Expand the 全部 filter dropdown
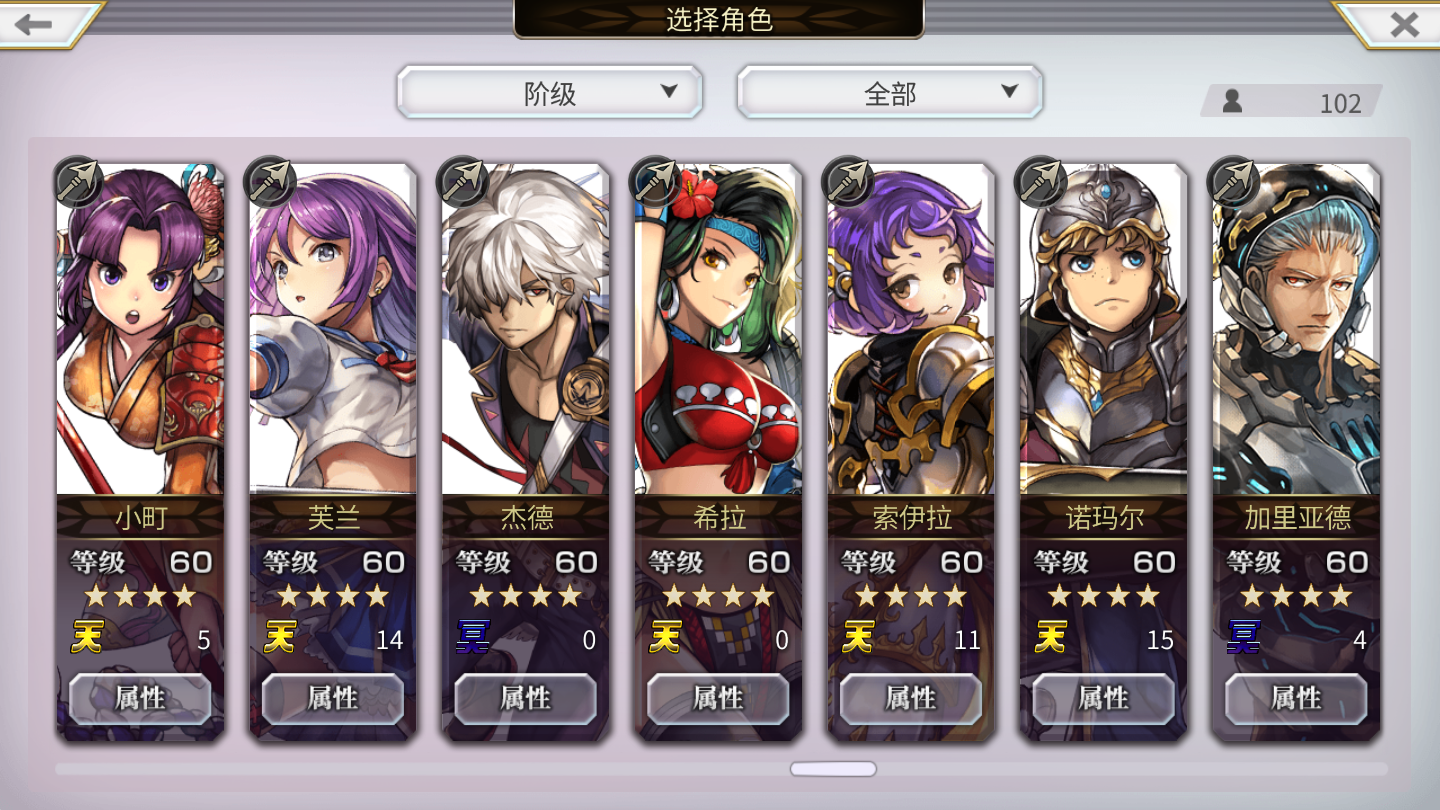Screen dimensions: 1440x810 pos(890,93)
